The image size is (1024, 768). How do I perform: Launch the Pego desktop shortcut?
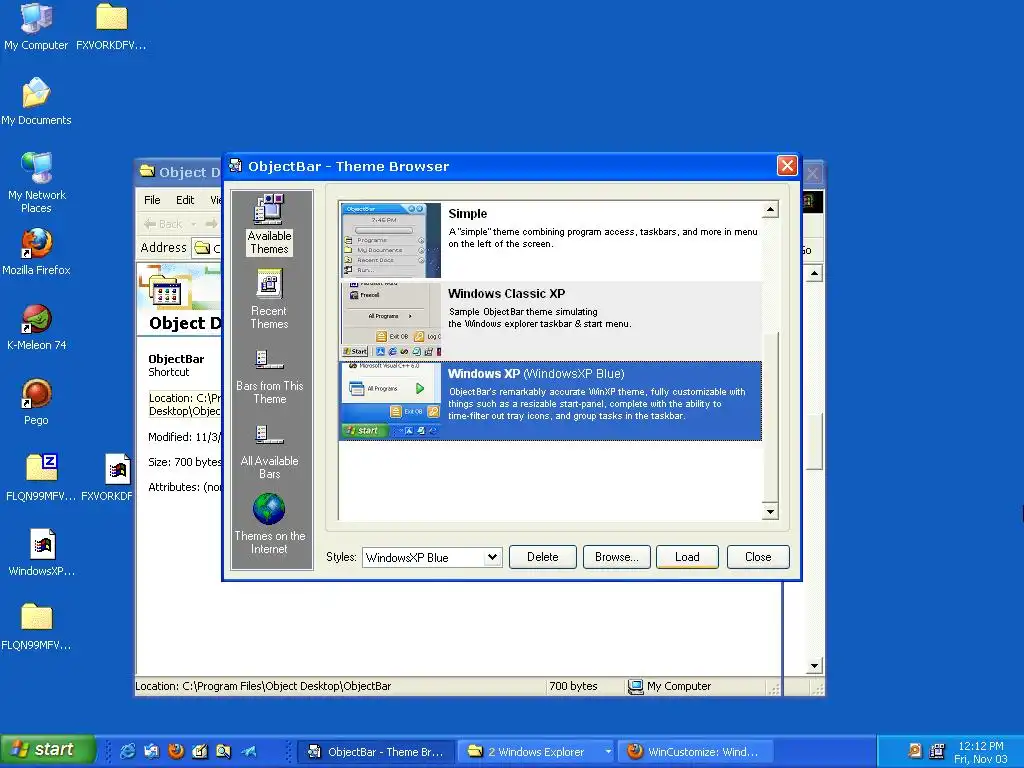[36, 402]
